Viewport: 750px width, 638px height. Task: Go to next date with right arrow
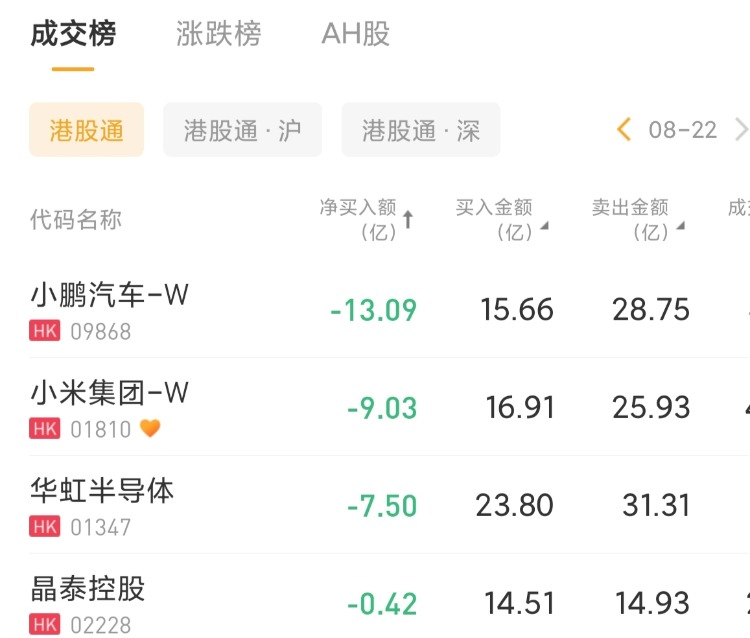point(741,130)
